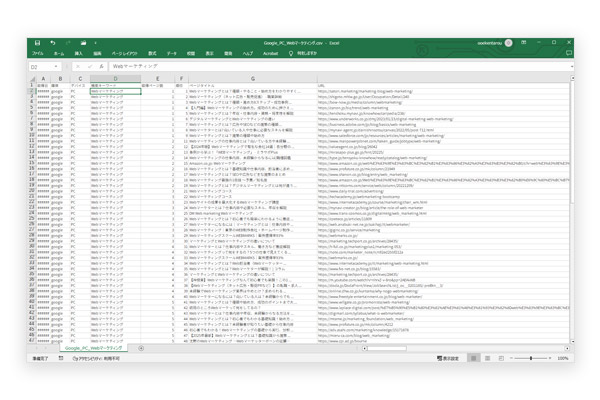
Task: Click the 表示設定 display settings button
Action: tap(448, 358)
